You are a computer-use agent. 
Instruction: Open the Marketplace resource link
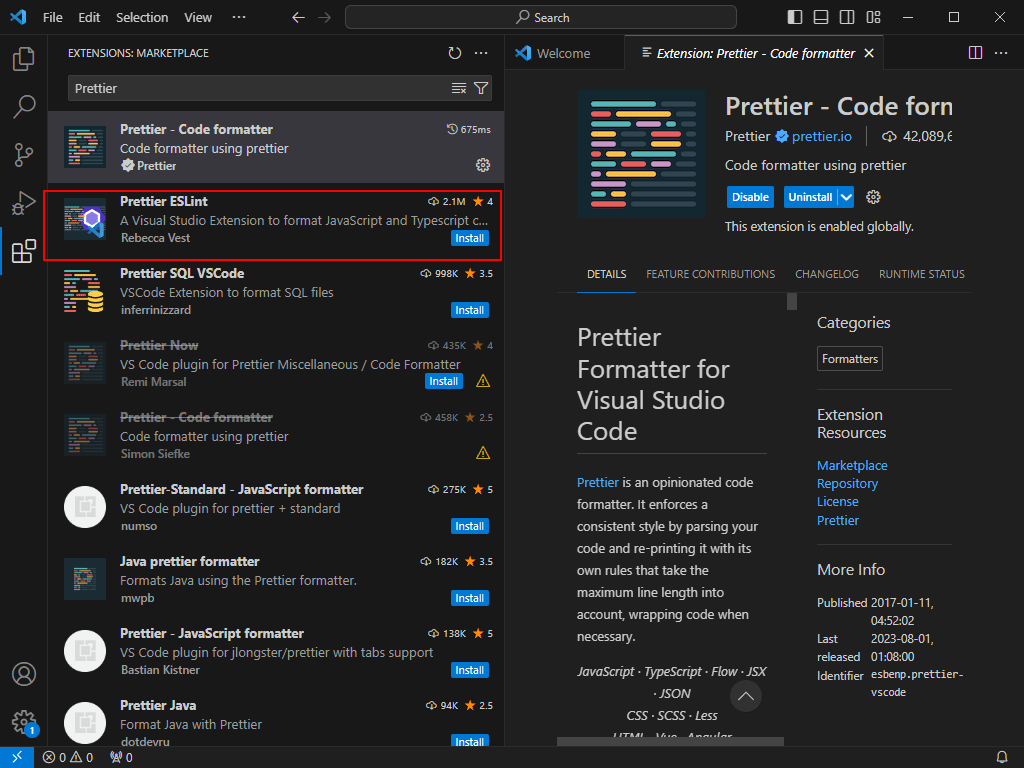[x=852, y=466]
